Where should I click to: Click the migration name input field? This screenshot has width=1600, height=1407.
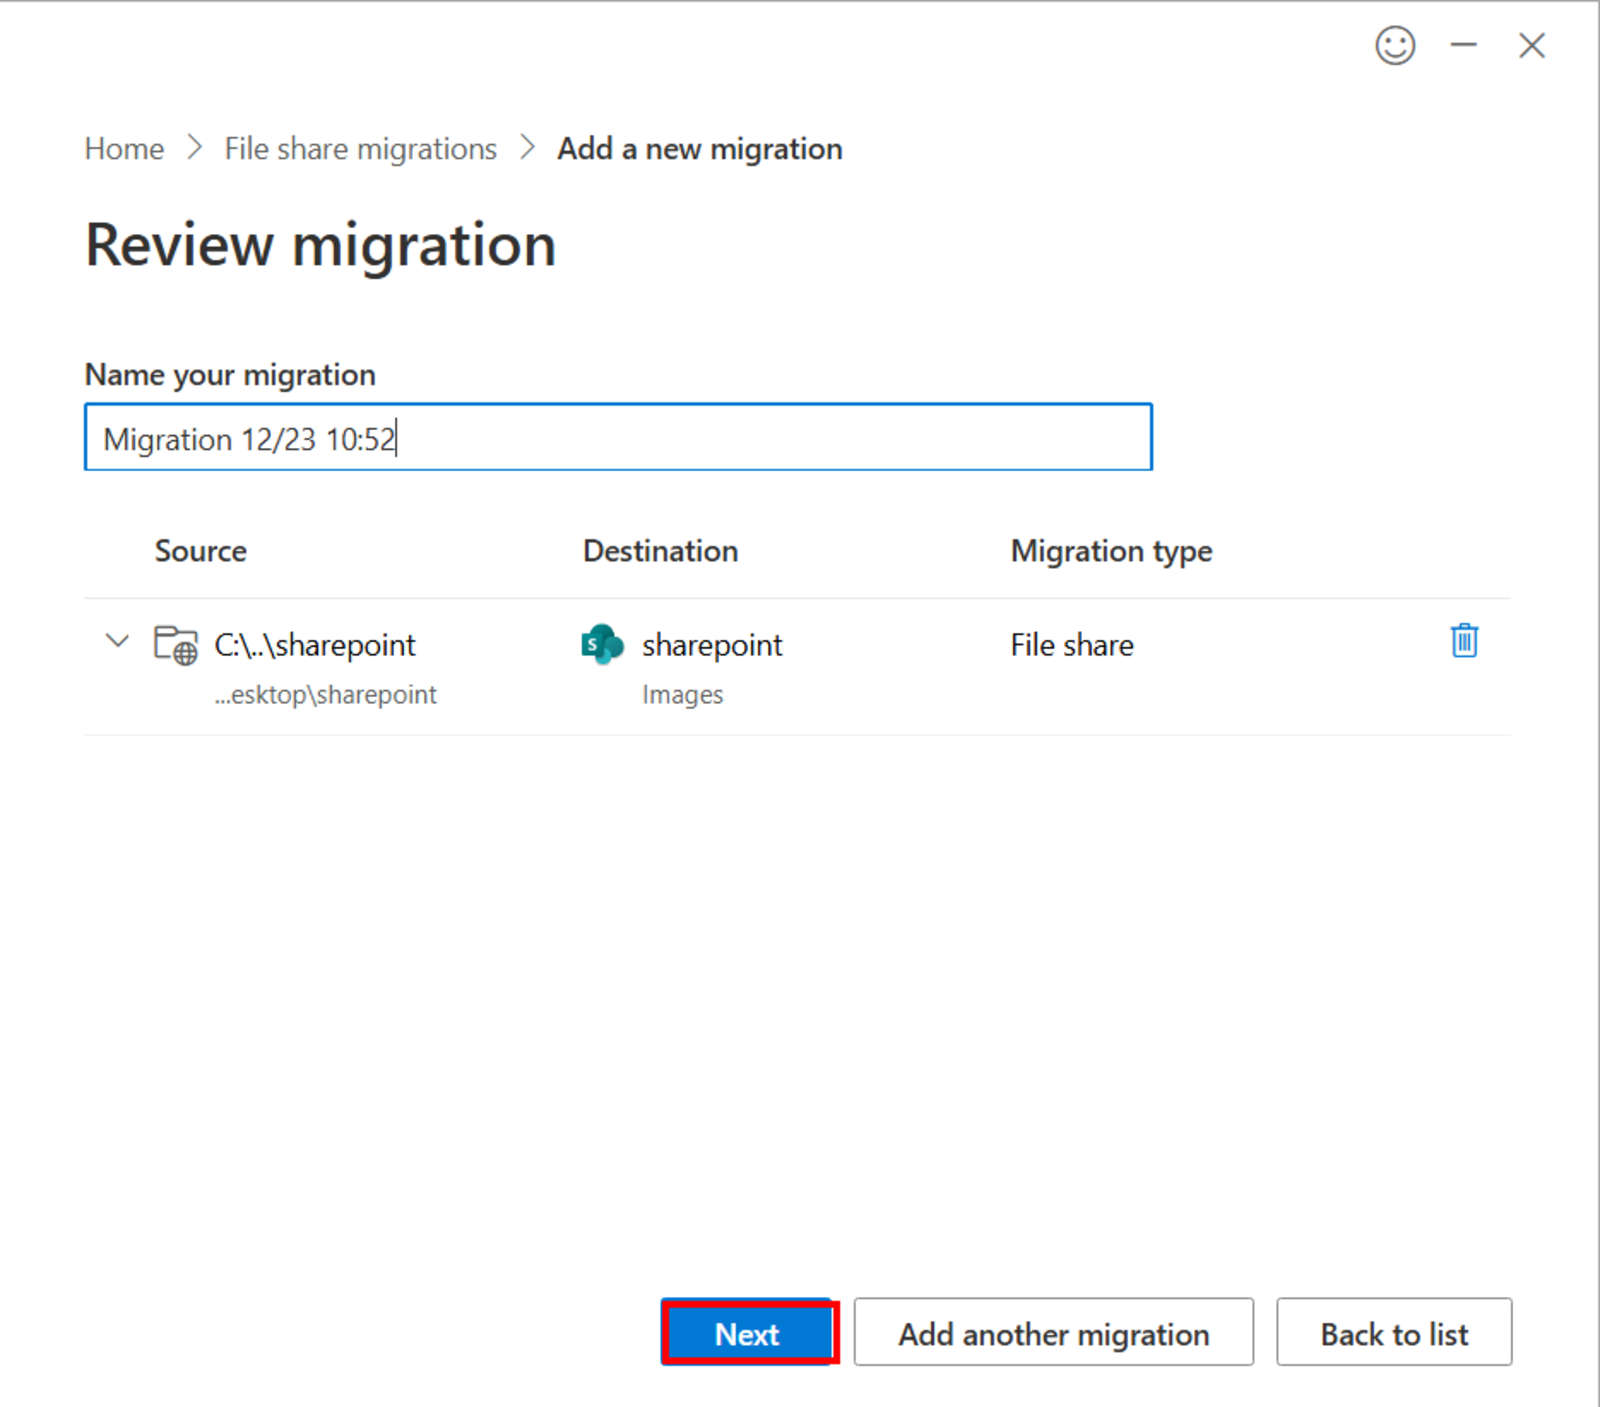point(617,437)
